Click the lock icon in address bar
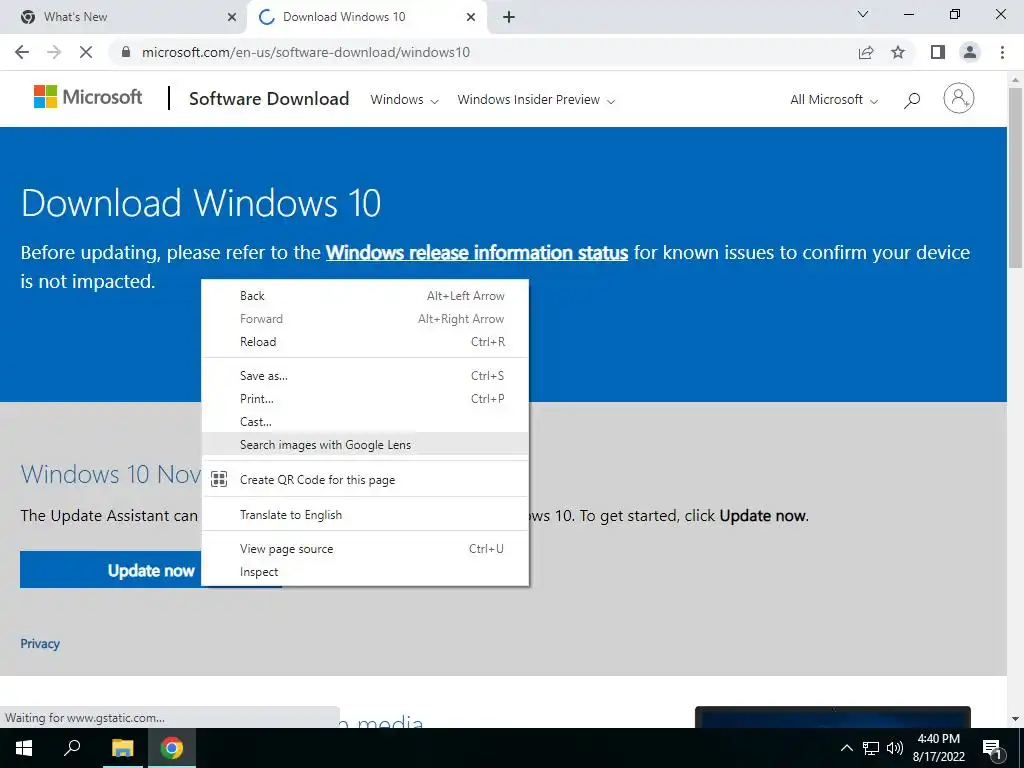 click(126, 52)
